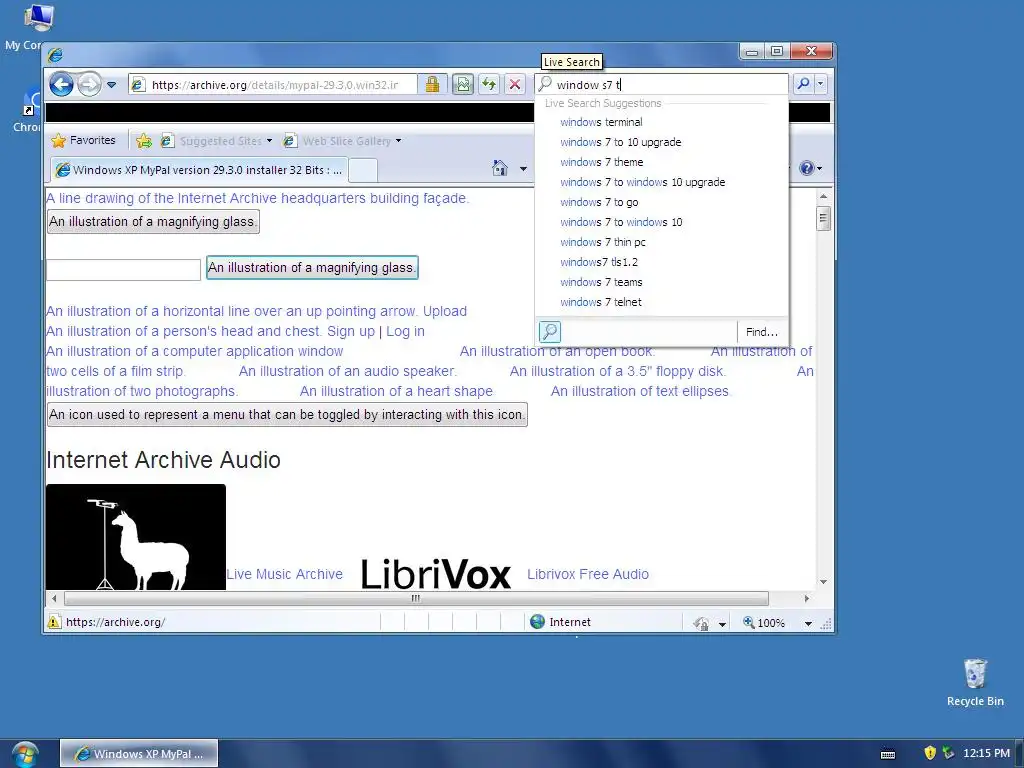Click the security lock icon
The image size is (1024, 768).
point(432,84)
